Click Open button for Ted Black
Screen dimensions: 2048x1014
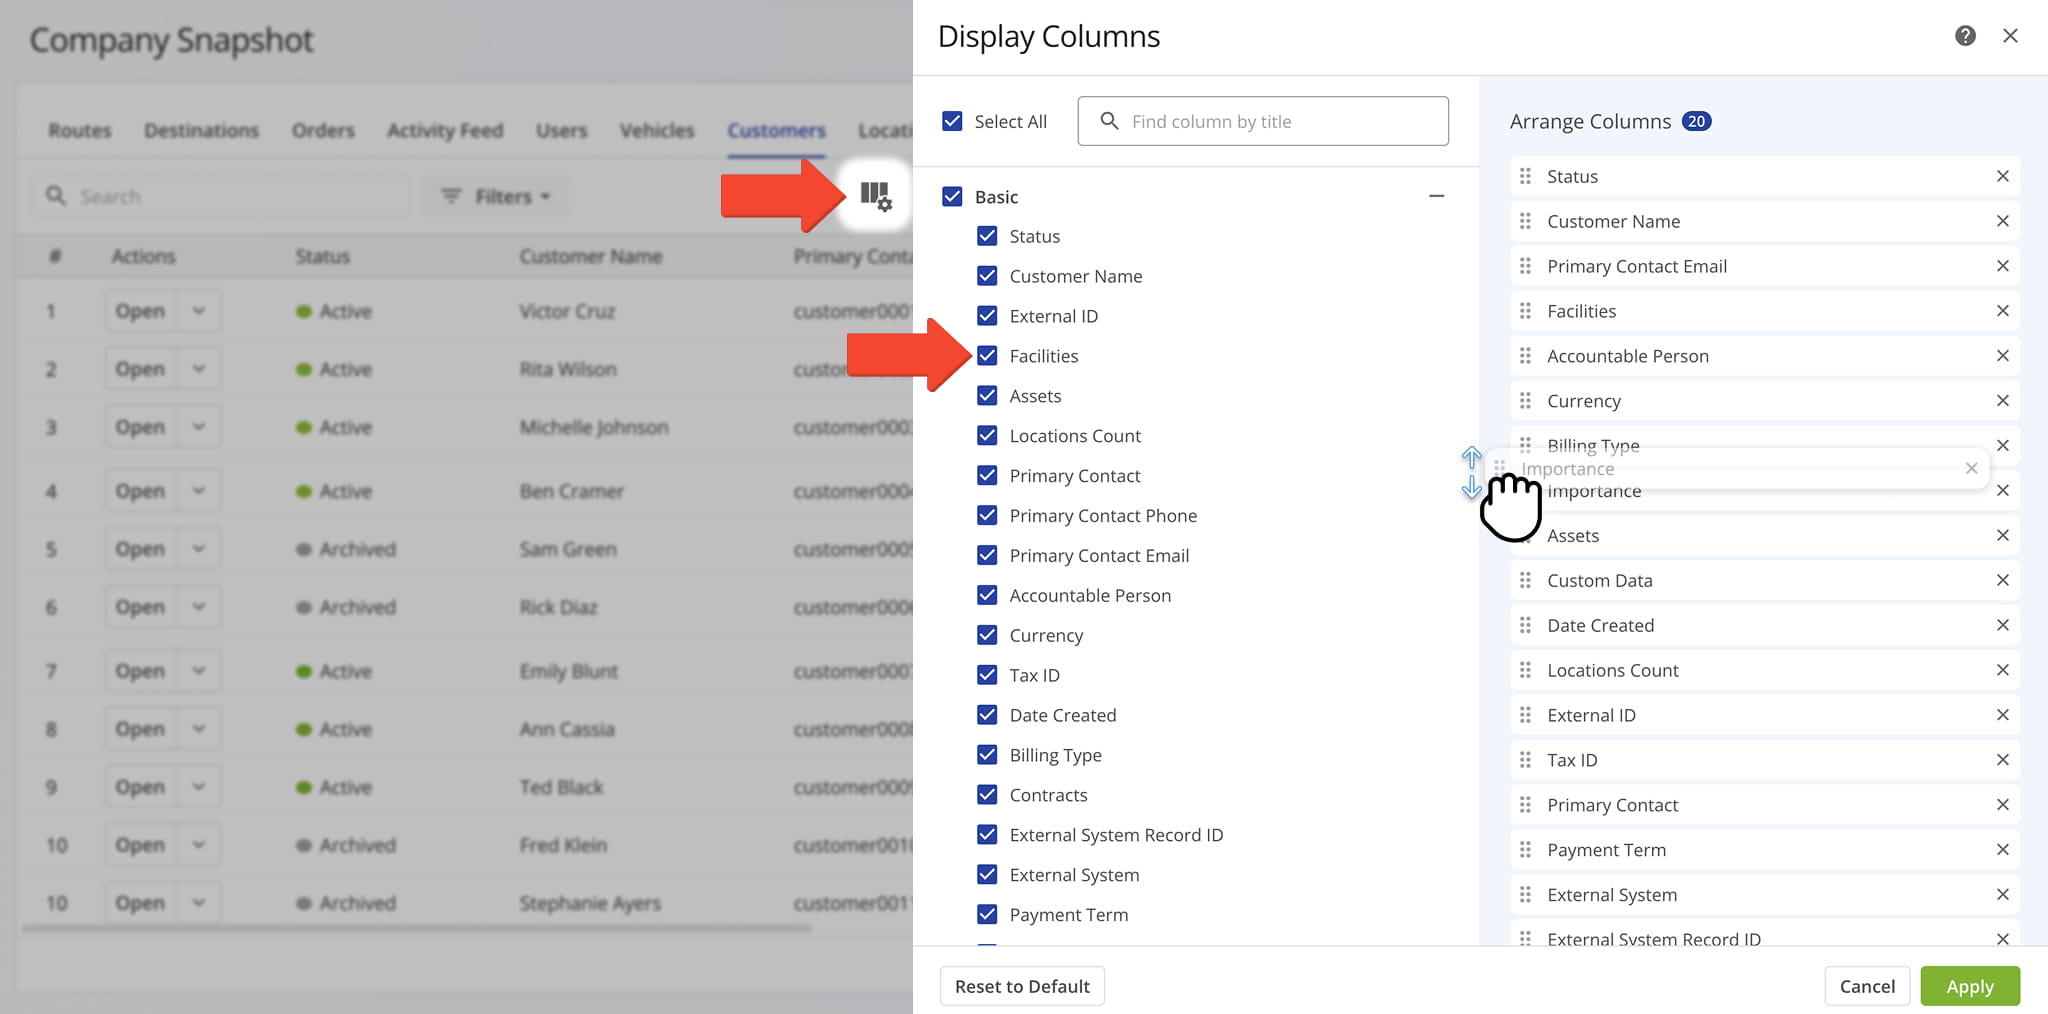[x=140, y=787]
